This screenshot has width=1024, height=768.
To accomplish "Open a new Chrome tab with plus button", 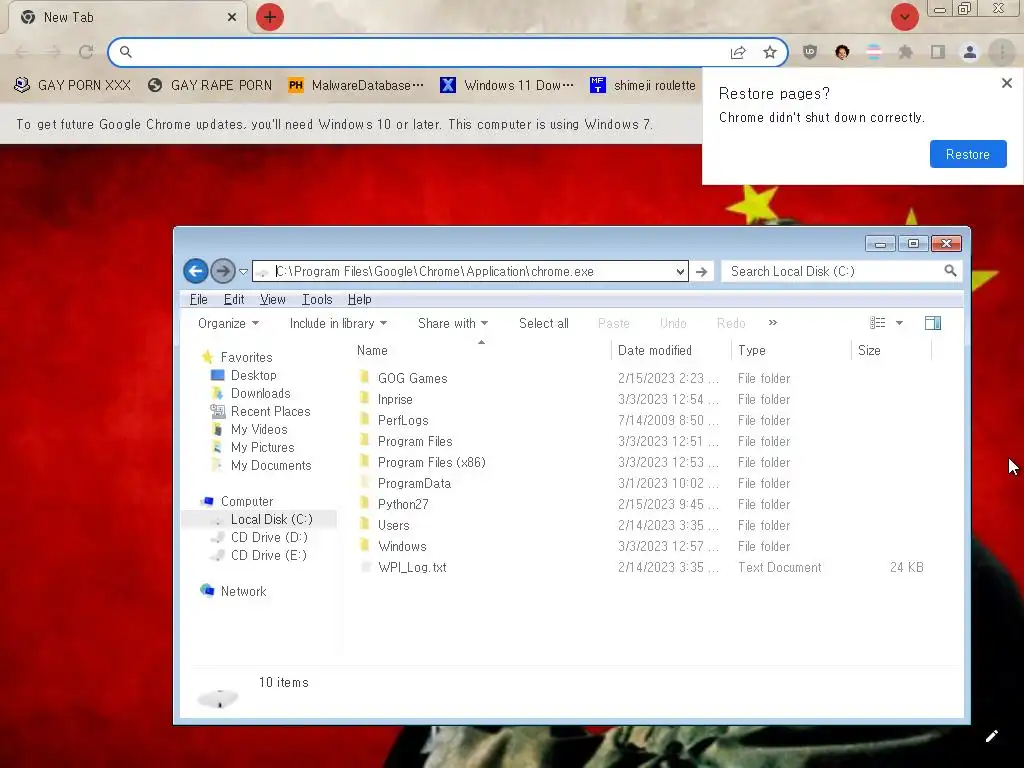I will (x=270, y=17).
